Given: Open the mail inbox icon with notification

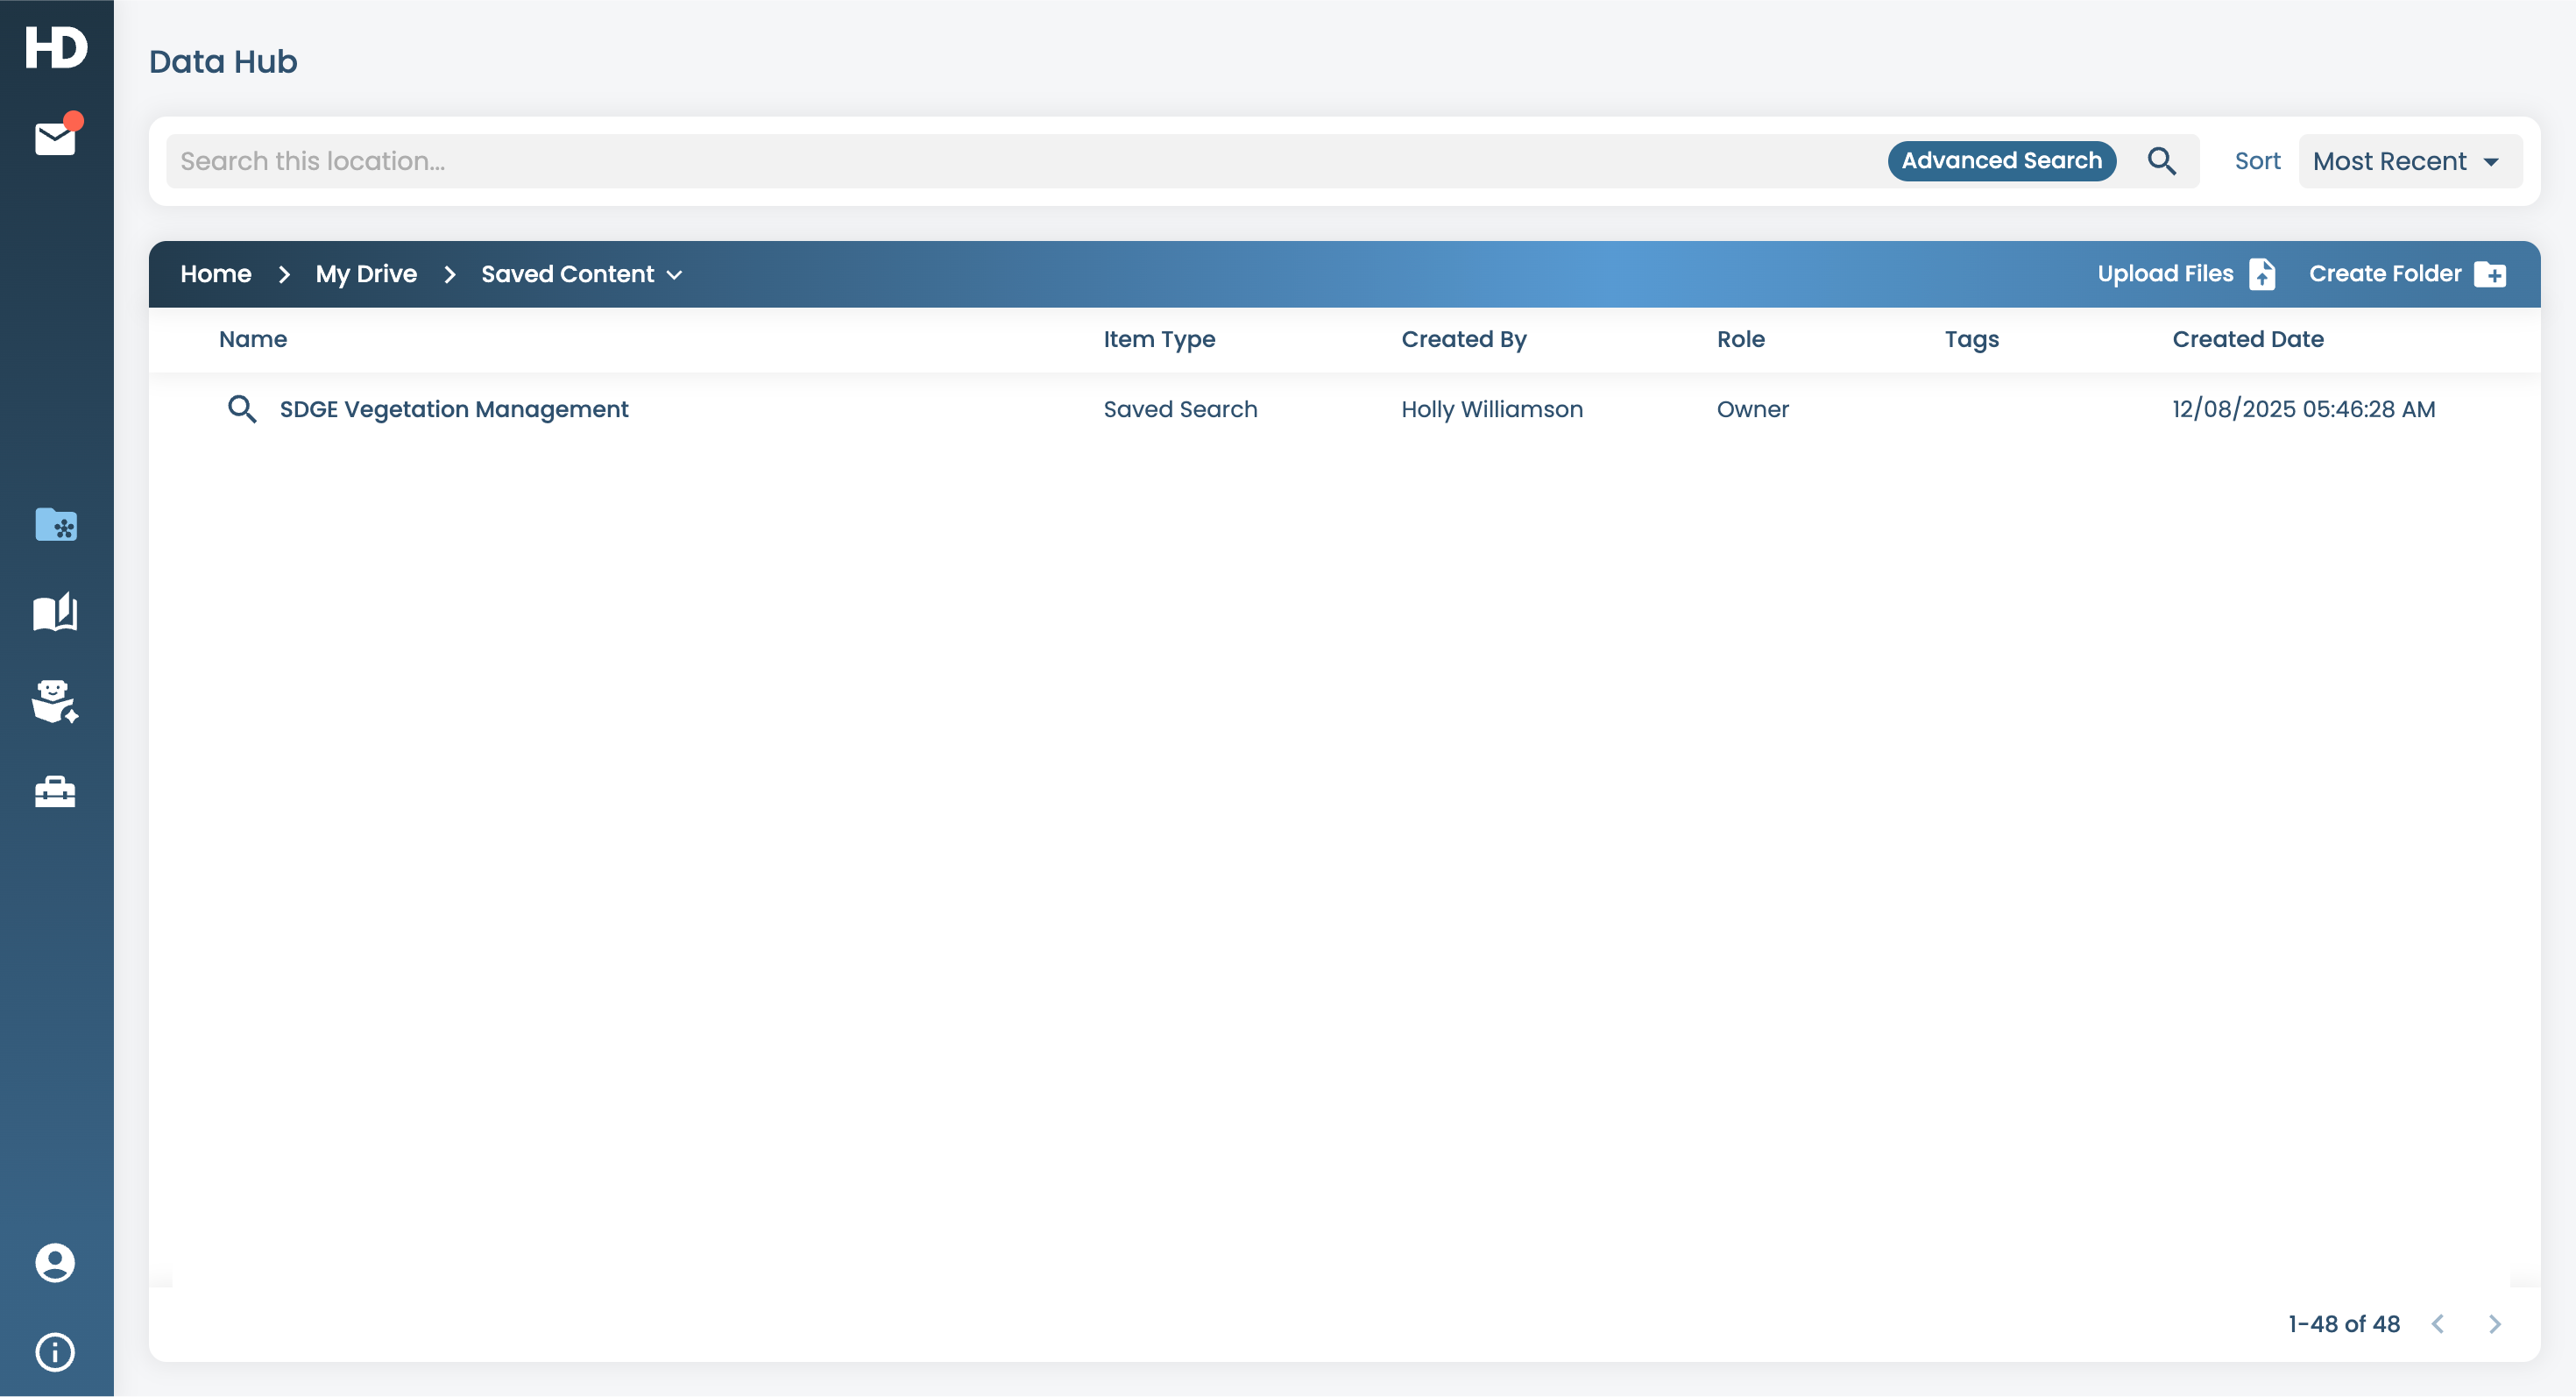Looking at the screenshot, I should [x=55, y=138].
